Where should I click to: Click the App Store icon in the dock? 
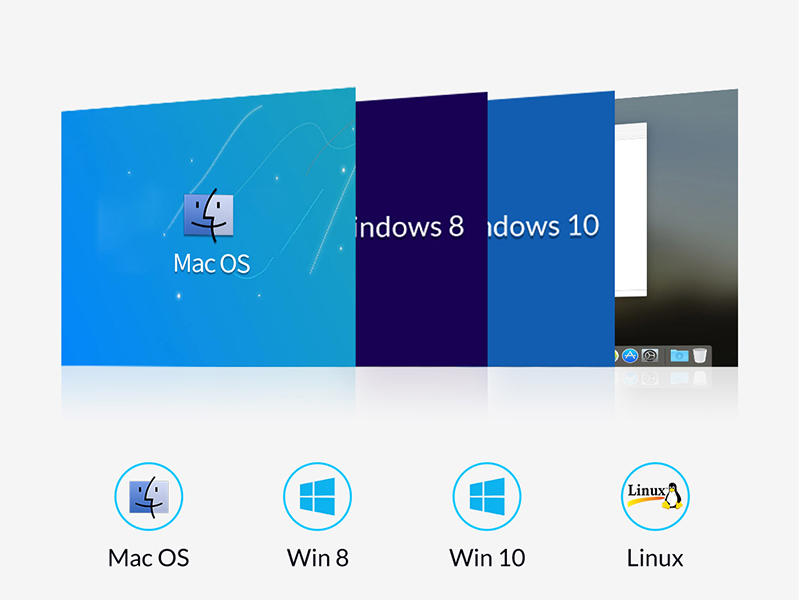(x=630, y=355)
